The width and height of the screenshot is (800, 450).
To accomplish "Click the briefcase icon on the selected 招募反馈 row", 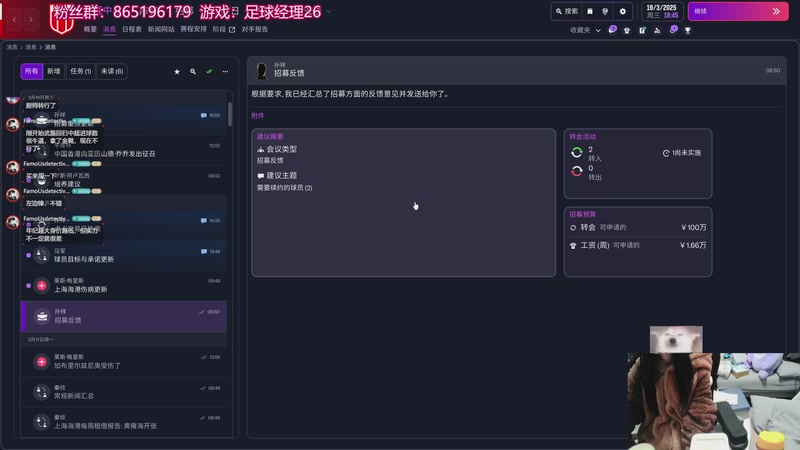I will tap(42, 316).
